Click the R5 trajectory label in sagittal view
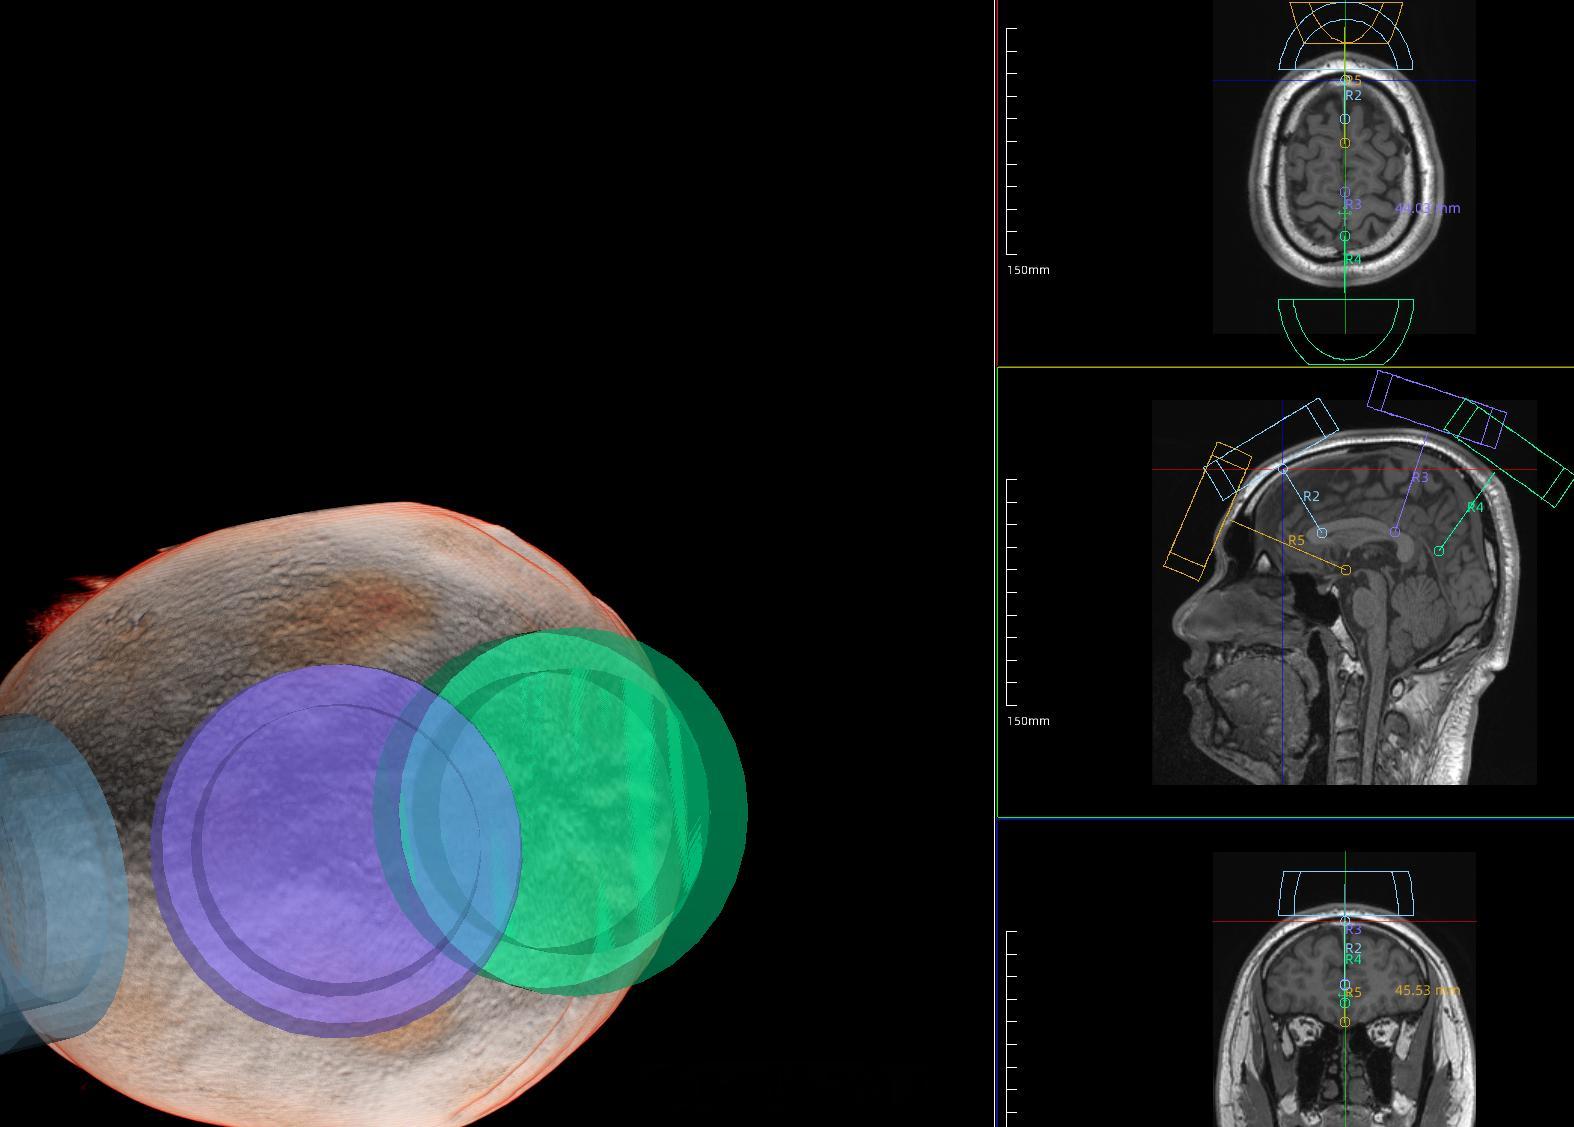 click(x=1296, y=540)
